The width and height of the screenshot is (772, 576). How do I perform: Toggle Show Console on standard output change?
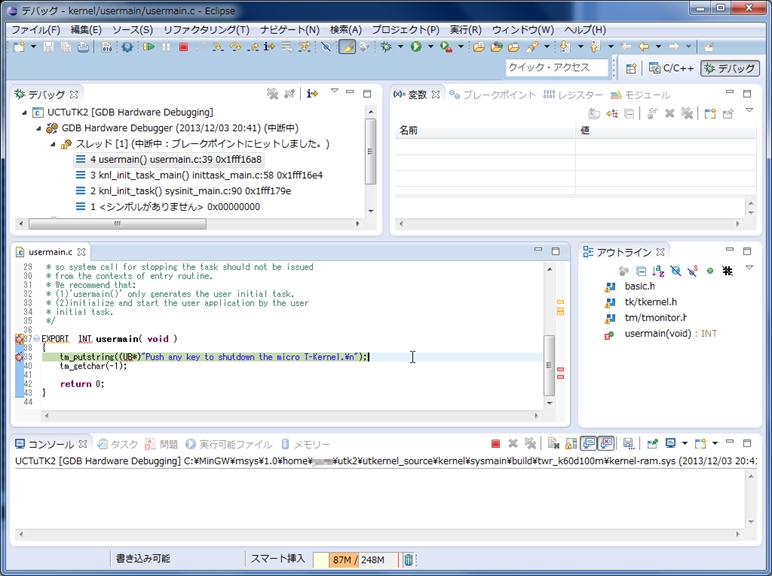coord(589,444)
